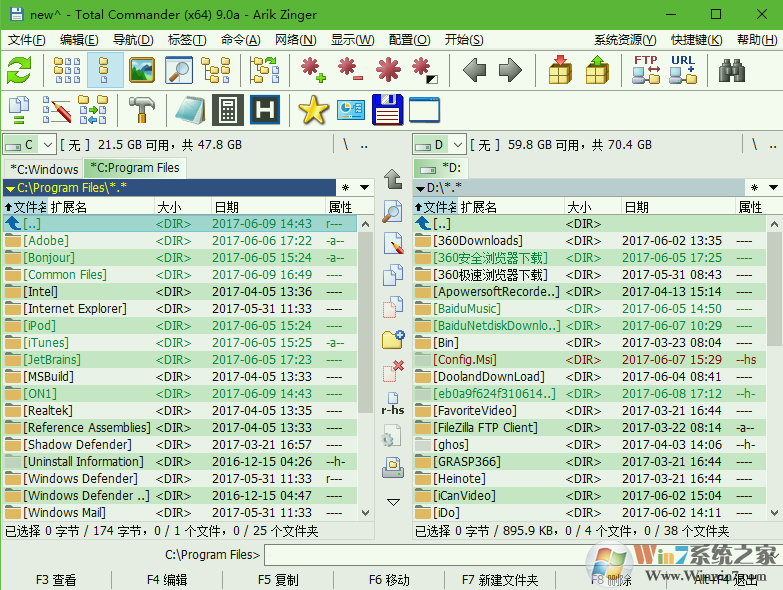Select the *C:Program Files tab

point(135,168)
